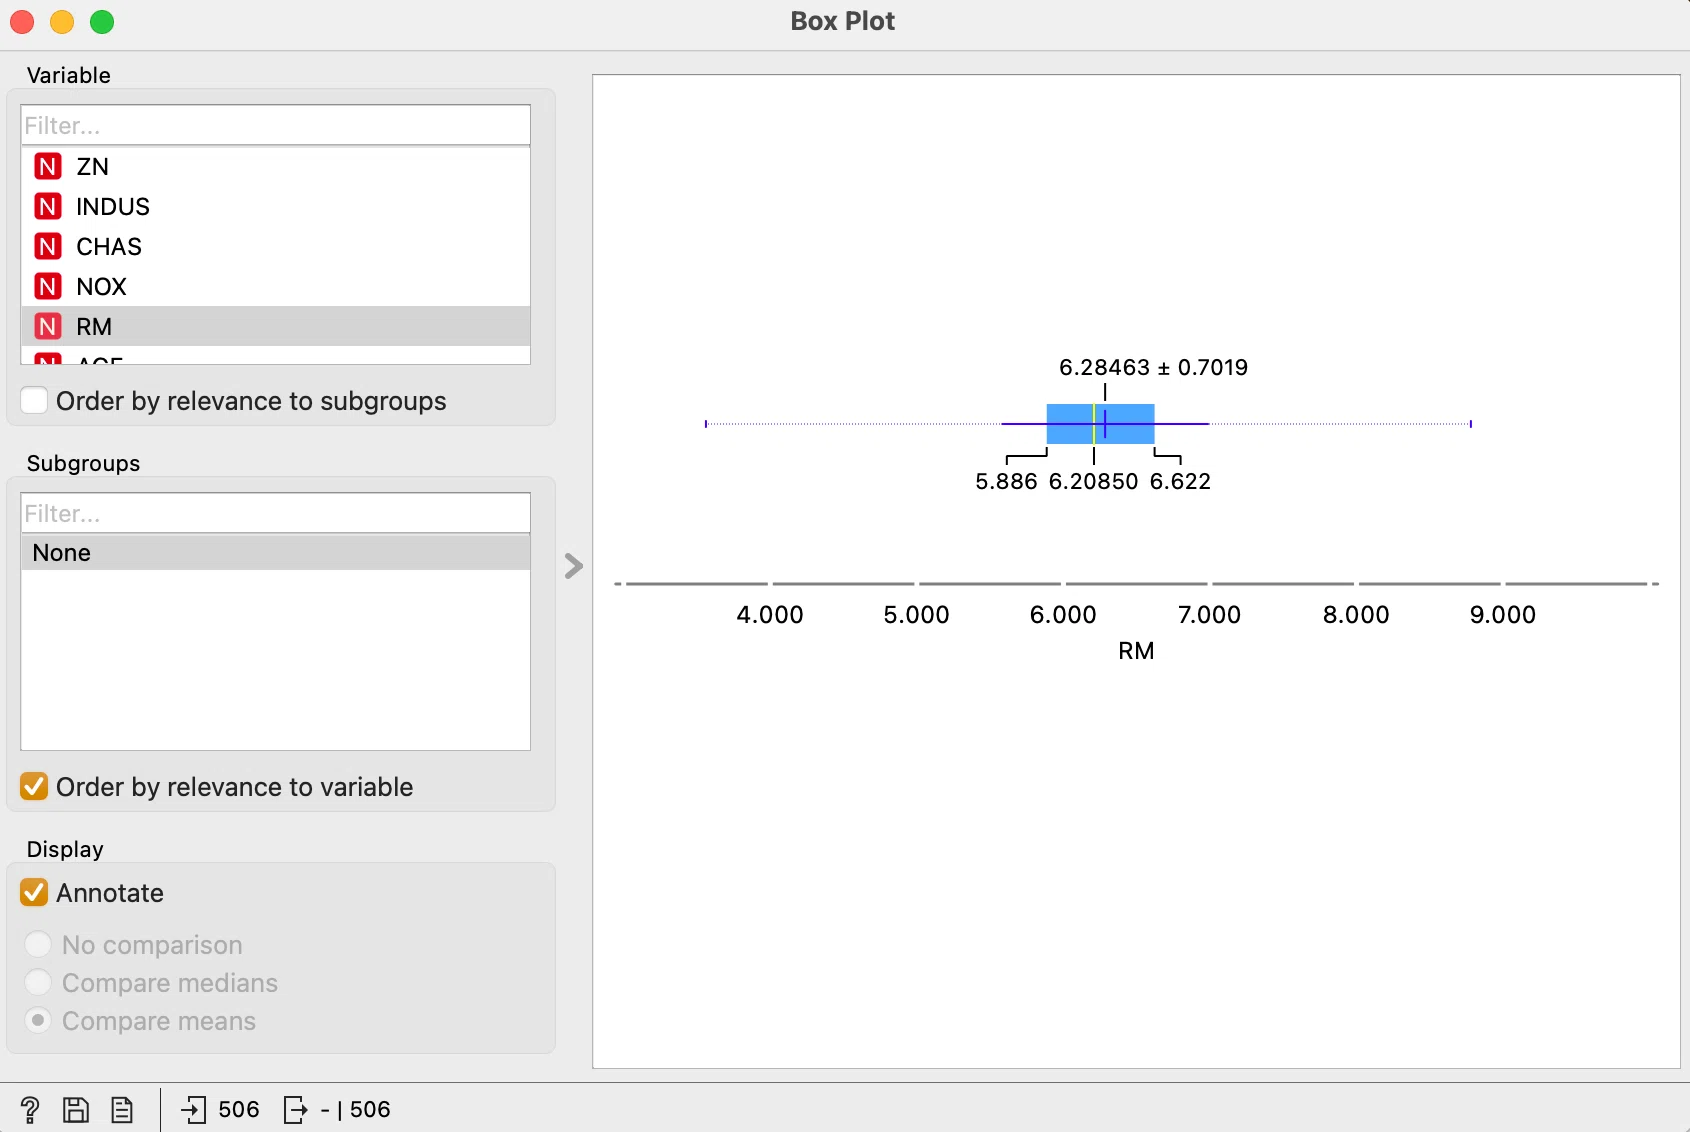
Task: Click the third quartile label 6.622
Action: tap(1180, 482)
